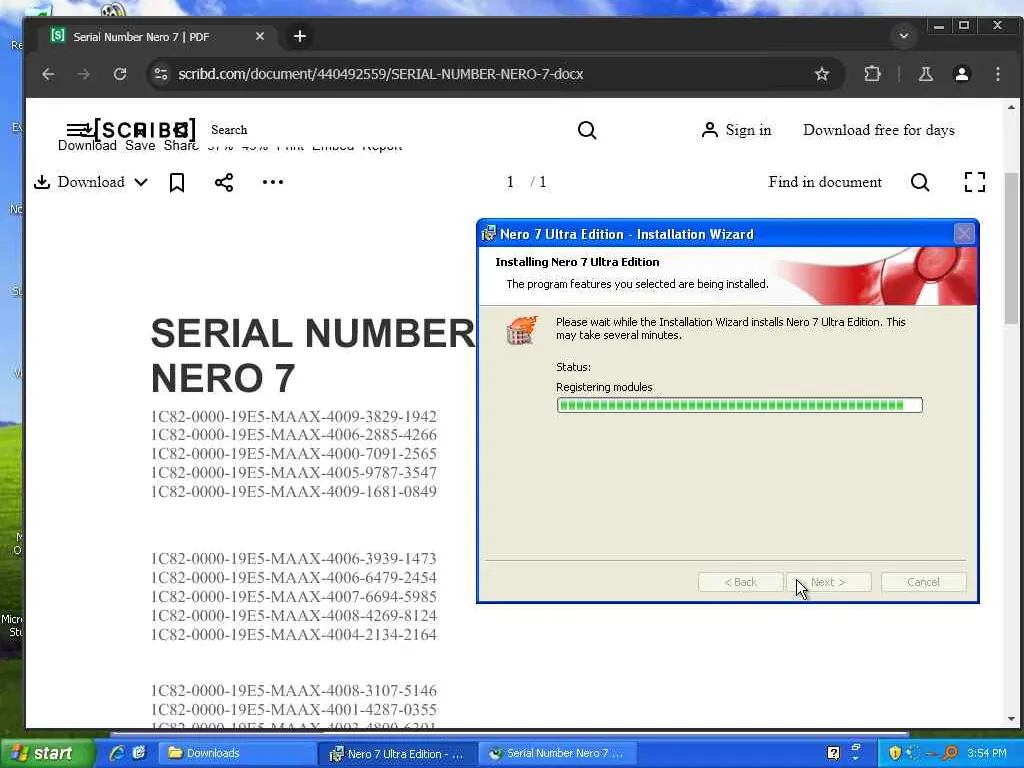Select serial ending 4009-1681-0849

[294, 492]
